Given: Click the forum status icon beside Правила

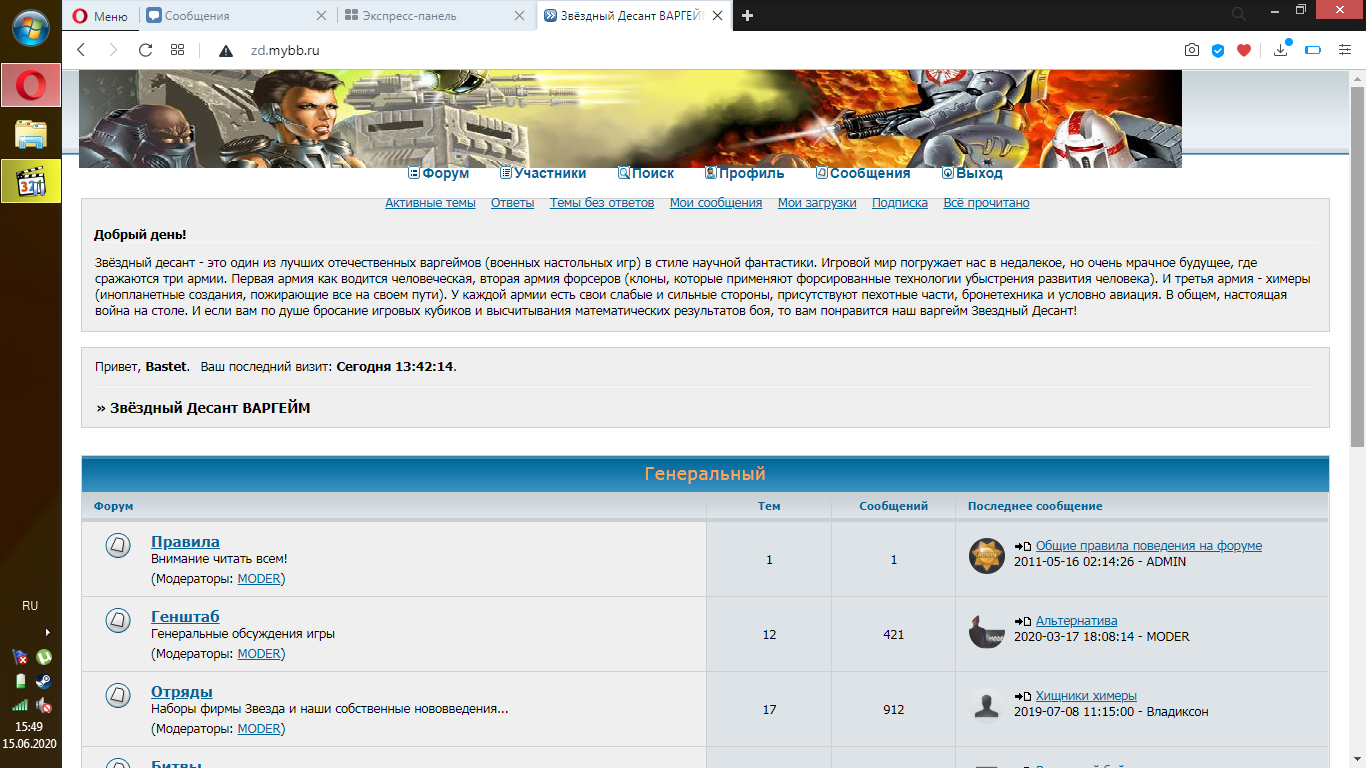Looking at the screenshot, I should point(118,545).
